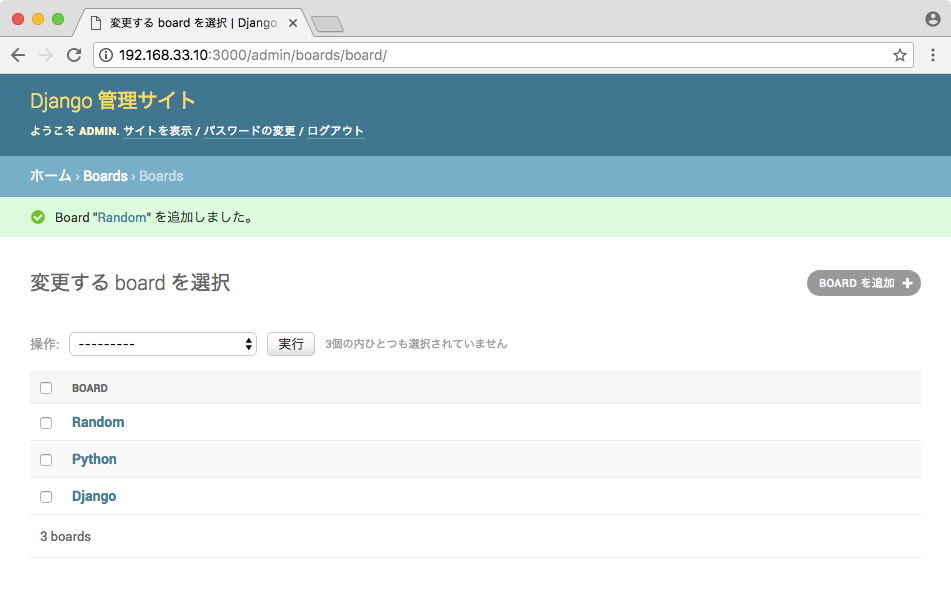951x590 pixels.
Task: Open Boards app link in breadcrumb
Action: [x=106, y=176]
